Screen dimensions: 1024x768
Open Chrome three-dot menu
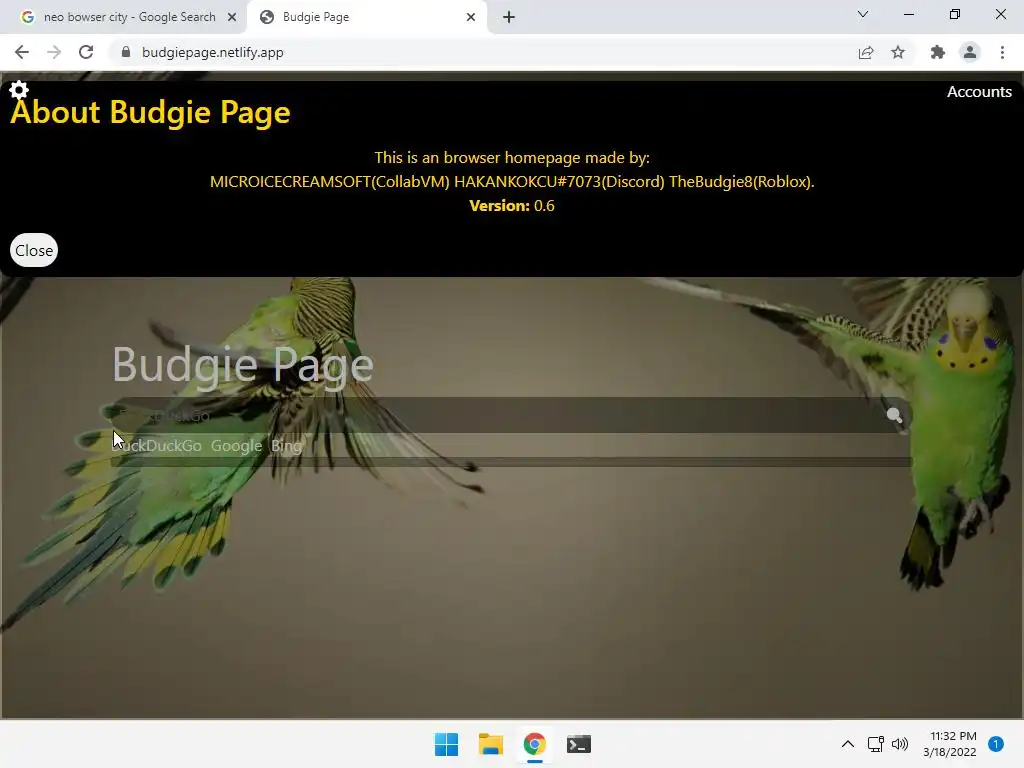click(x=1002, y=52)
